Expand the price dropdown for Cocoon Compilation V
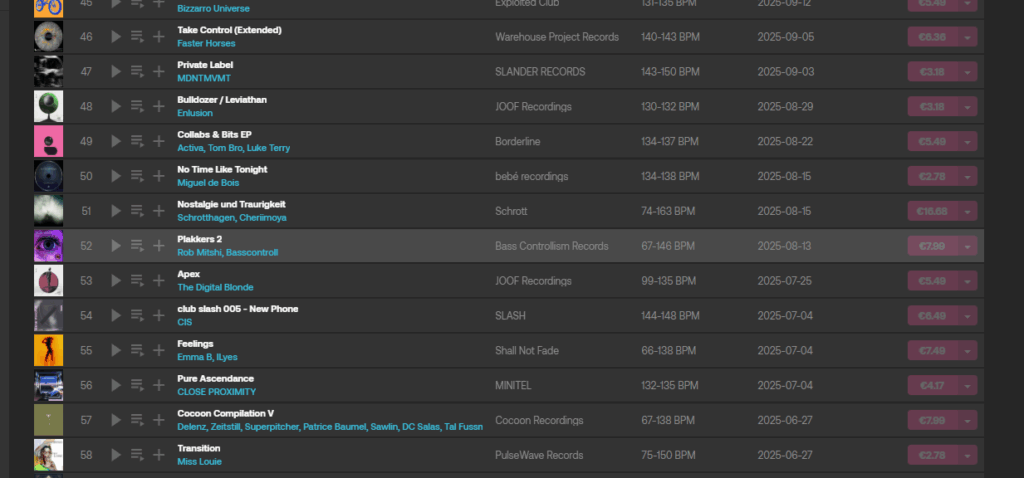This screenshot has height=478, width=1024. (x=968, y=421)
